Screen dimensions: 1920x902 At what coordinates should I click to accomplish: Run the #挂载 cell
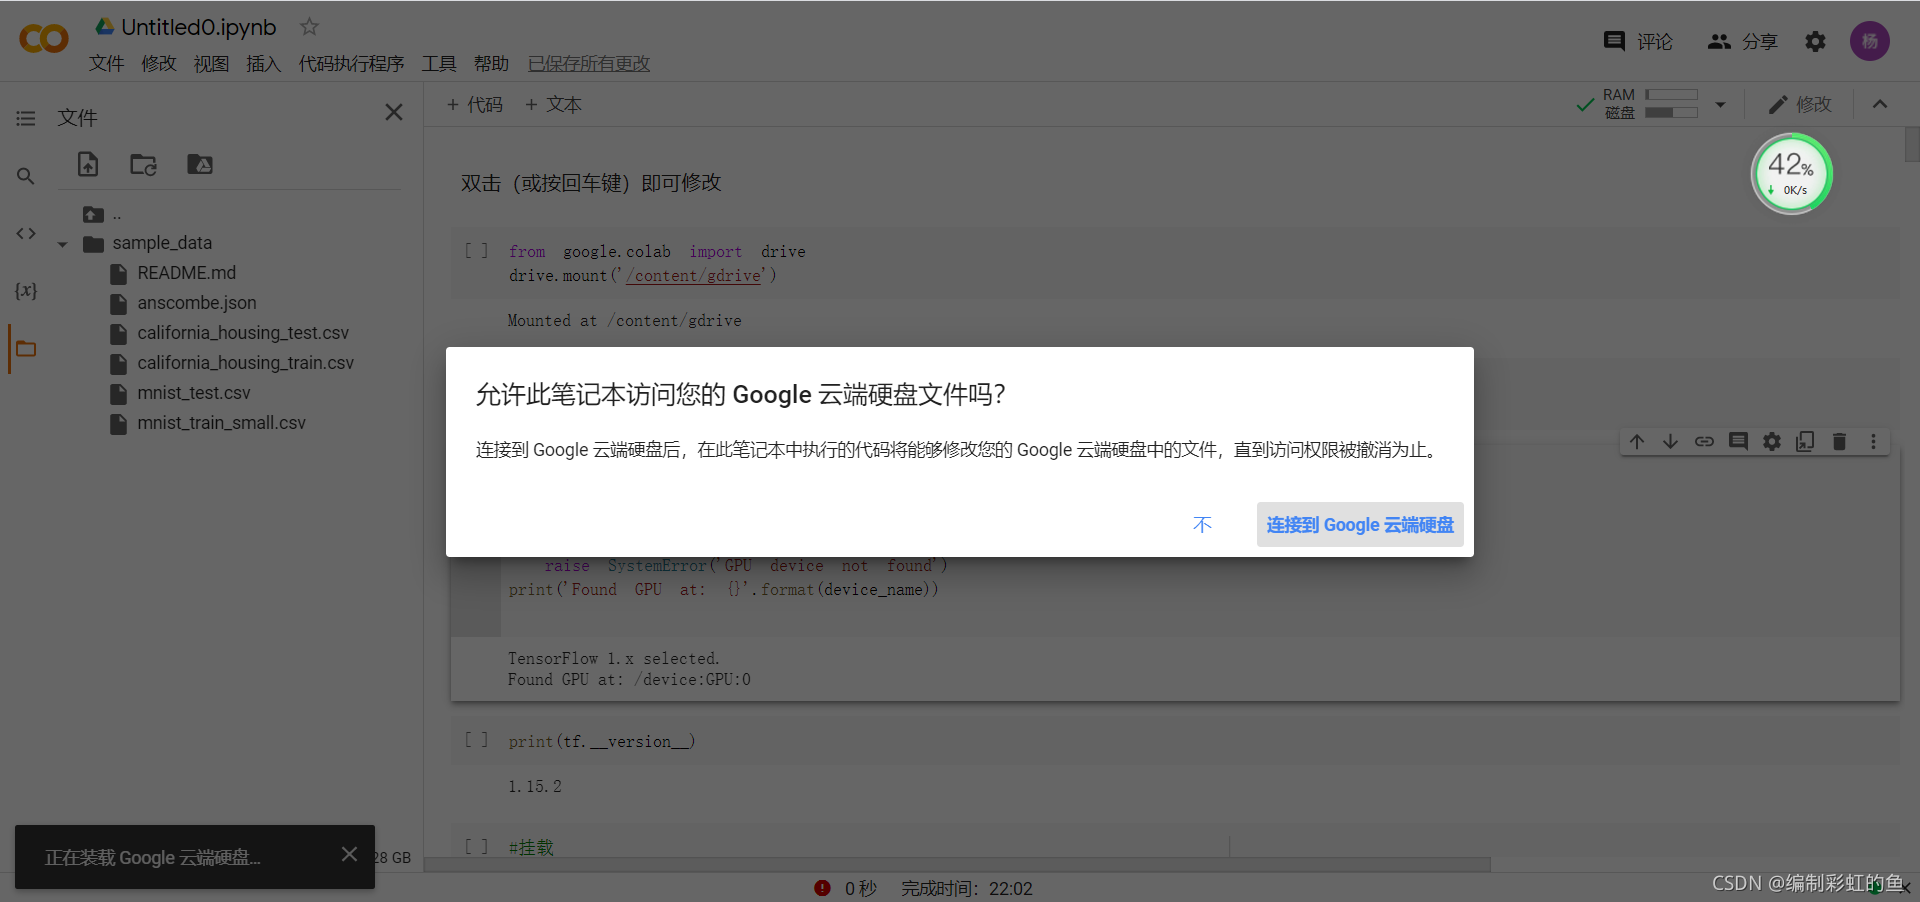click(477, 846)
